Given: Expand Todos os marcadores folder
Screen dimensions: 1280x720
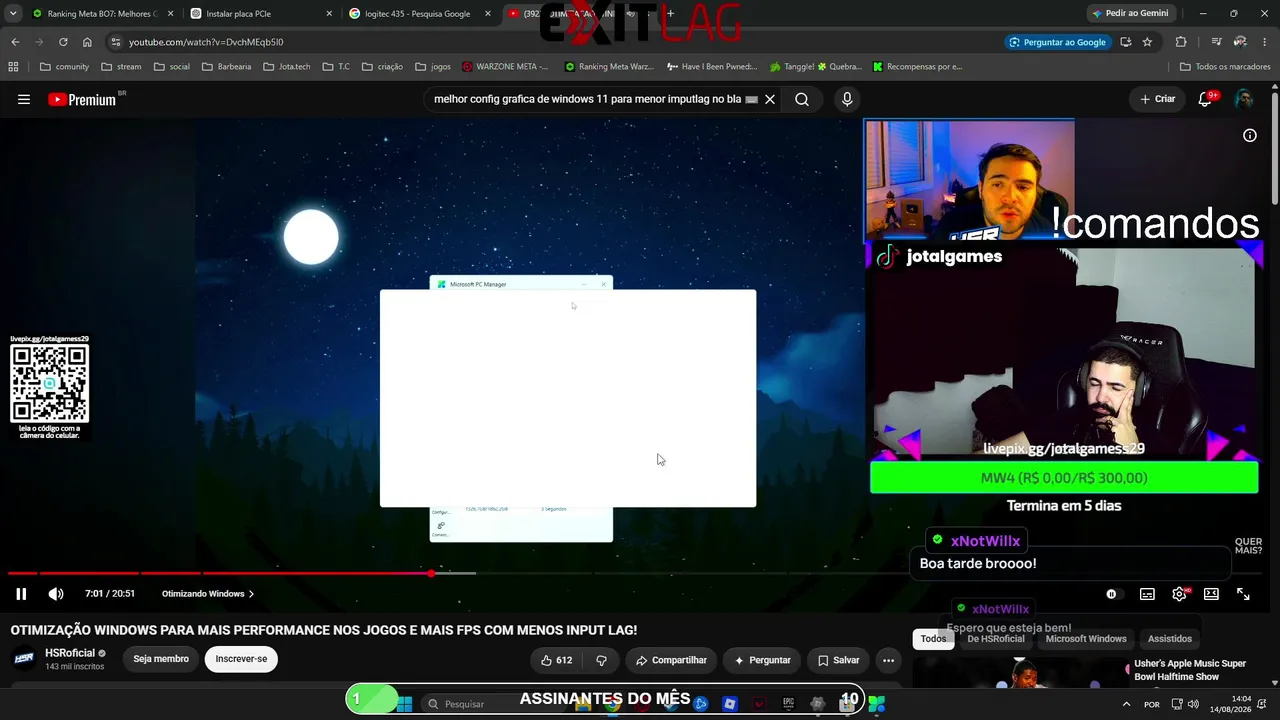Looking at the screenshot, I should tap(1224, 67).
